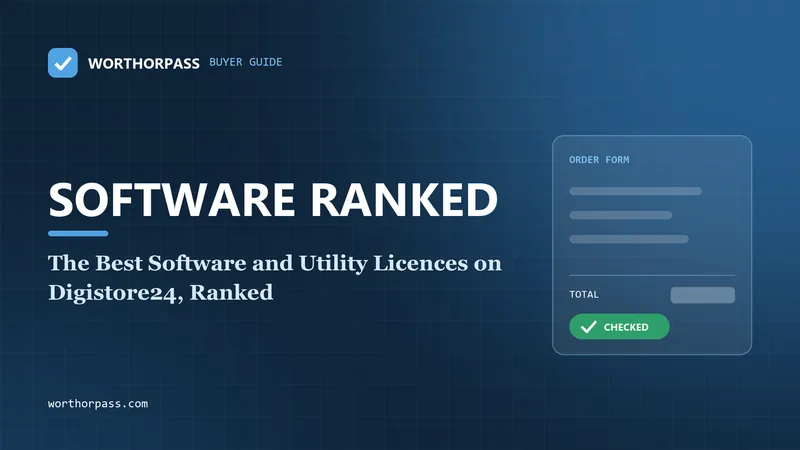The height and width of the screenshot is (450, 800).
Task: Click the WorthOrPass checkmark logo icon
Action: coord(63,63)
